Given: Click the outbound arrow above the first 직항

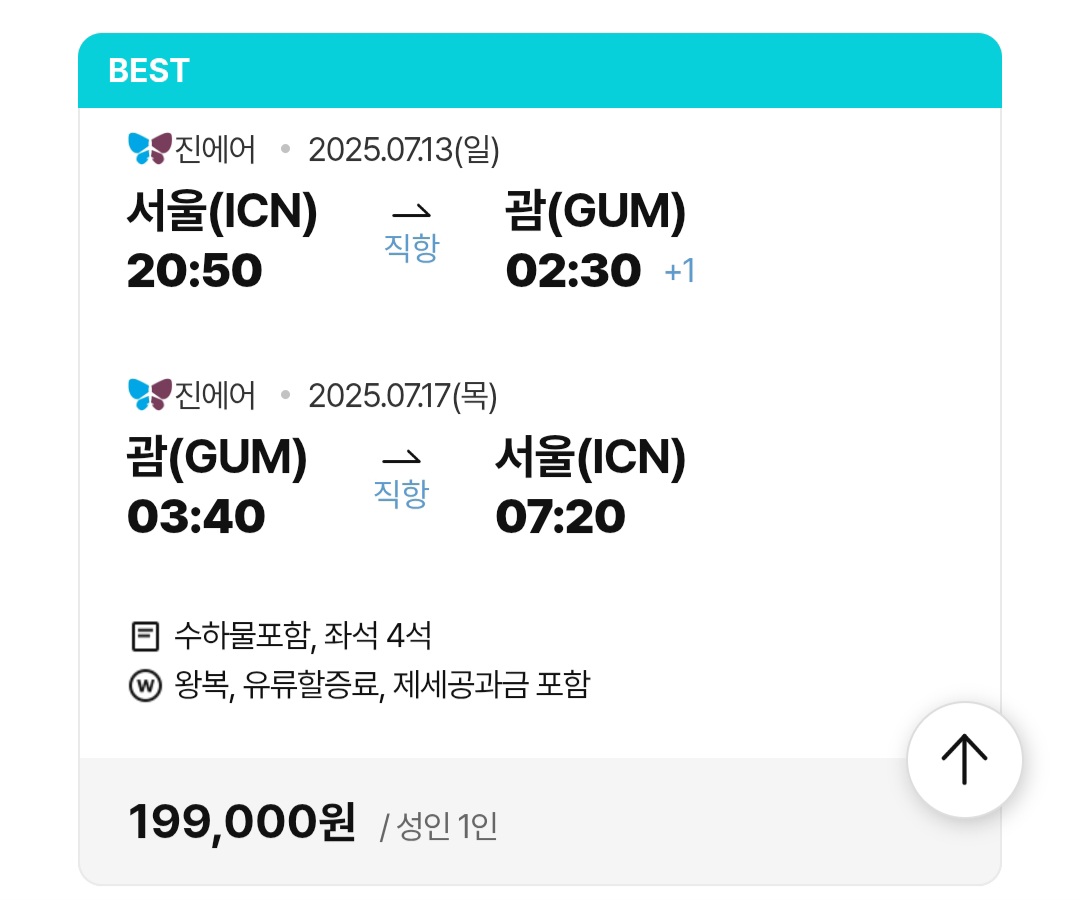Looking at the screenshot, I should (411, 211).
